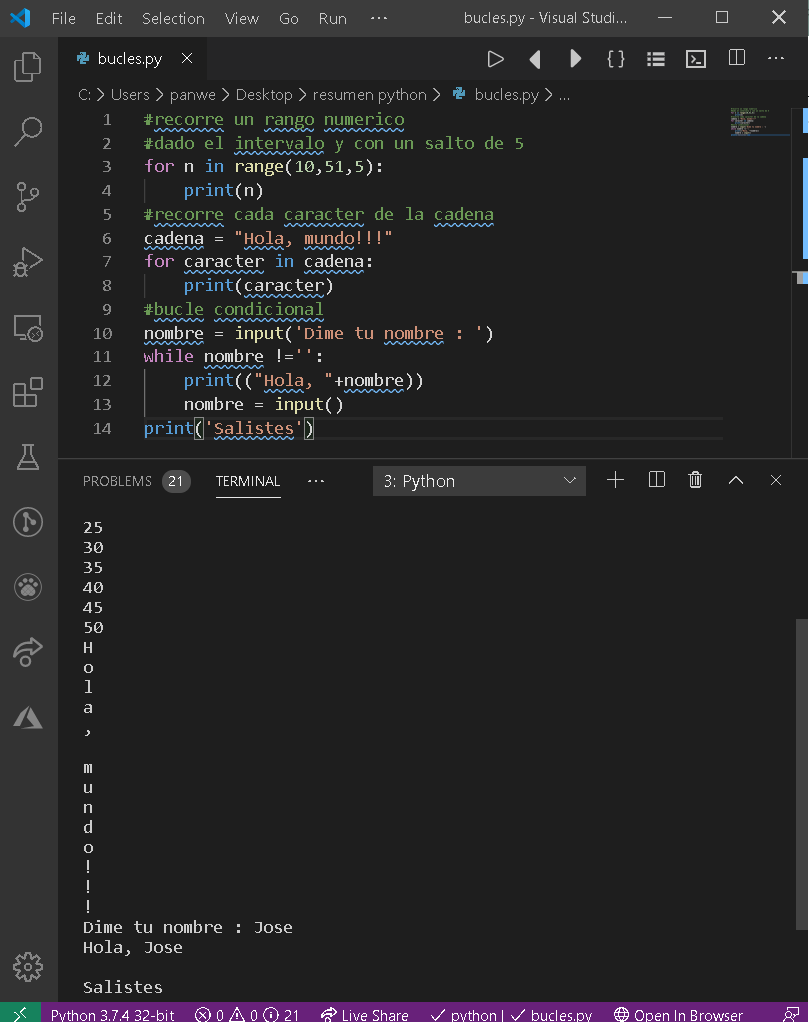809x1022 pixels.
Task: Create a new terminal with plus
Action: (615, 480)
